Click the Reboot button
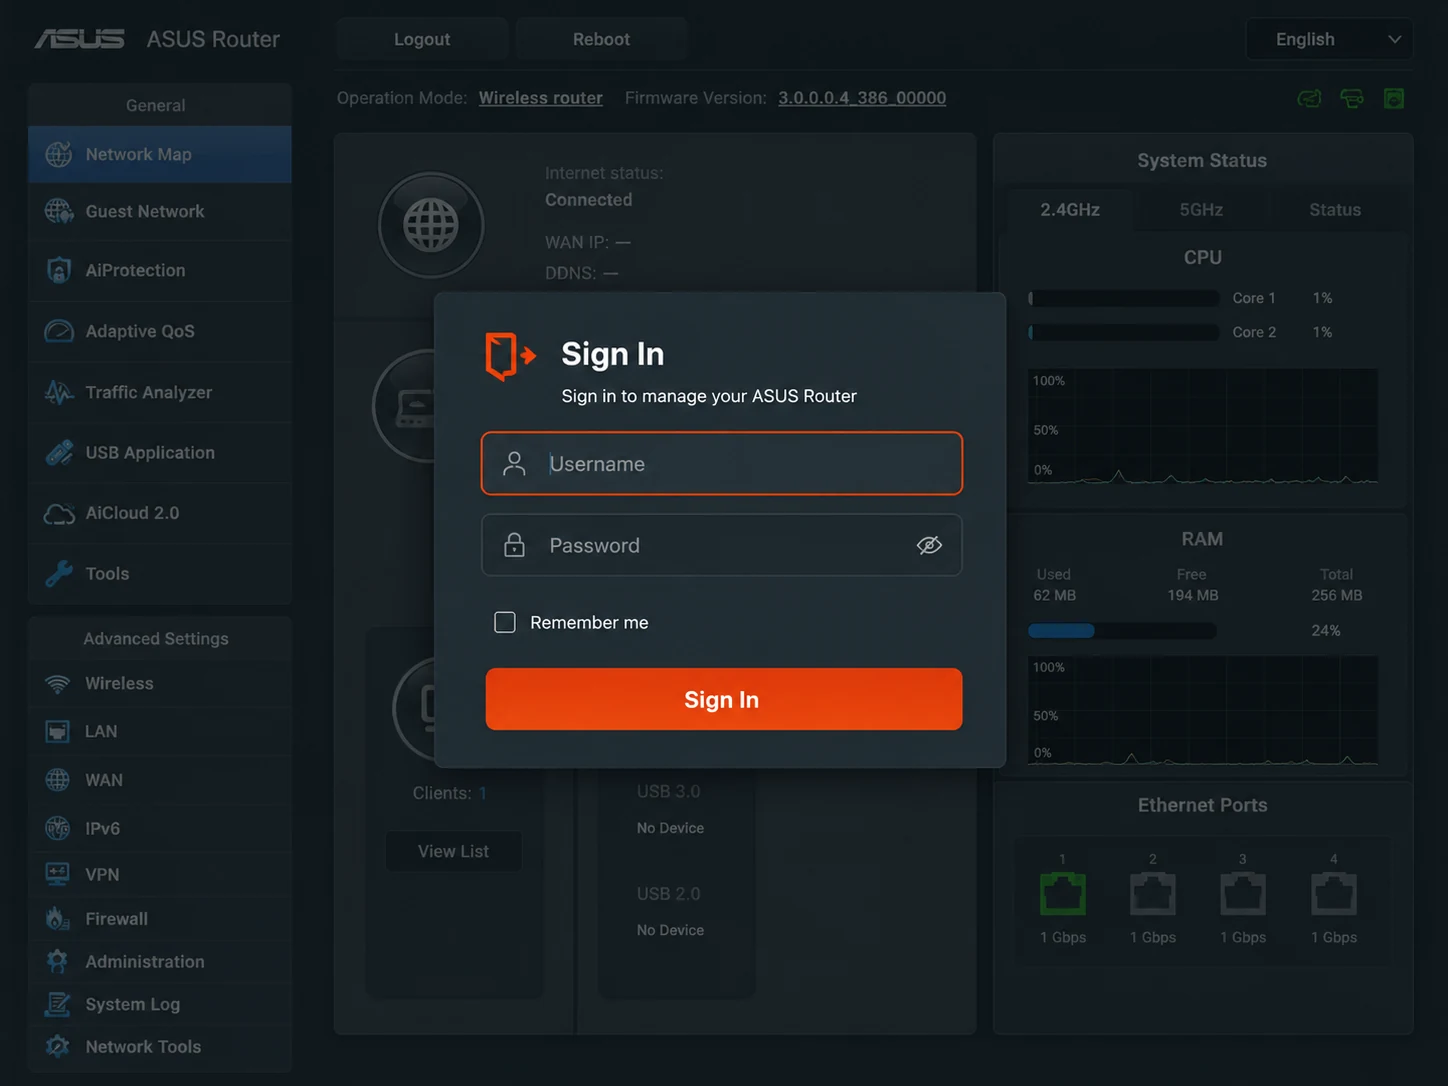This screenshot has width=1448, height=1086. [x=601, y=39]
